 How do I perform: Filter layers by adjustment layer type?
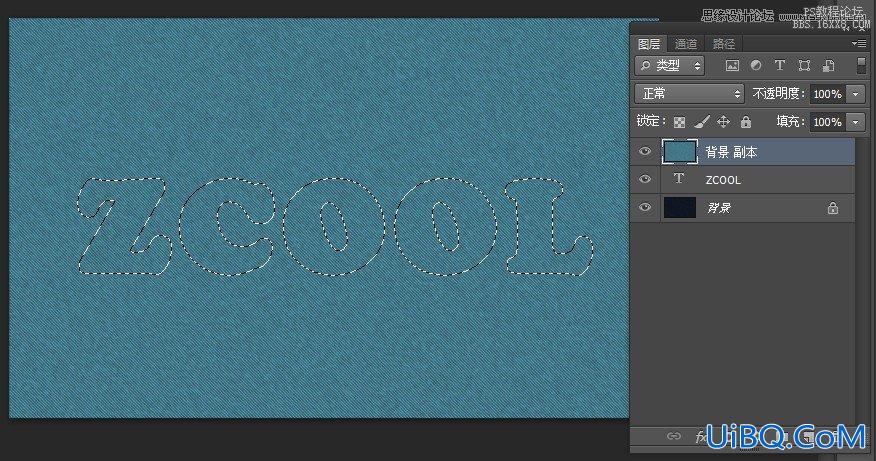click(756, 66)
